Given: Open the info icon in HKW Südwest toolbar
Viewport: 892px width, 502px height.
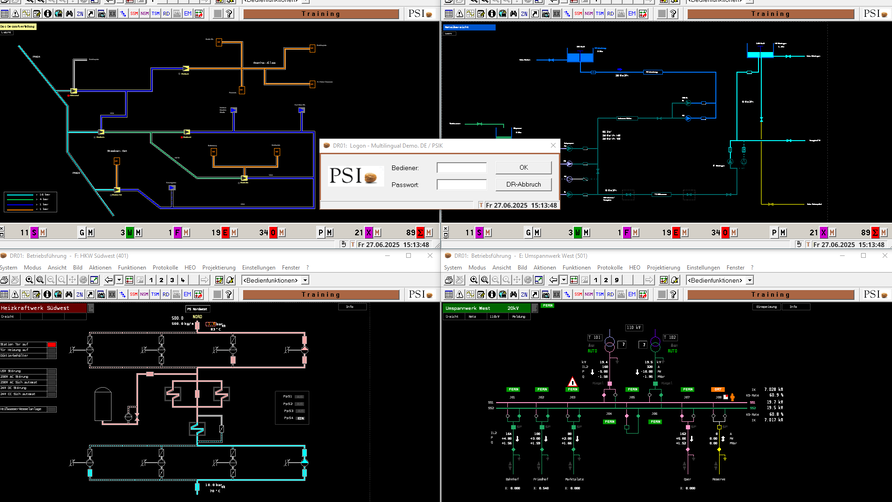Looking at the screenshot, I should point(47,294).
